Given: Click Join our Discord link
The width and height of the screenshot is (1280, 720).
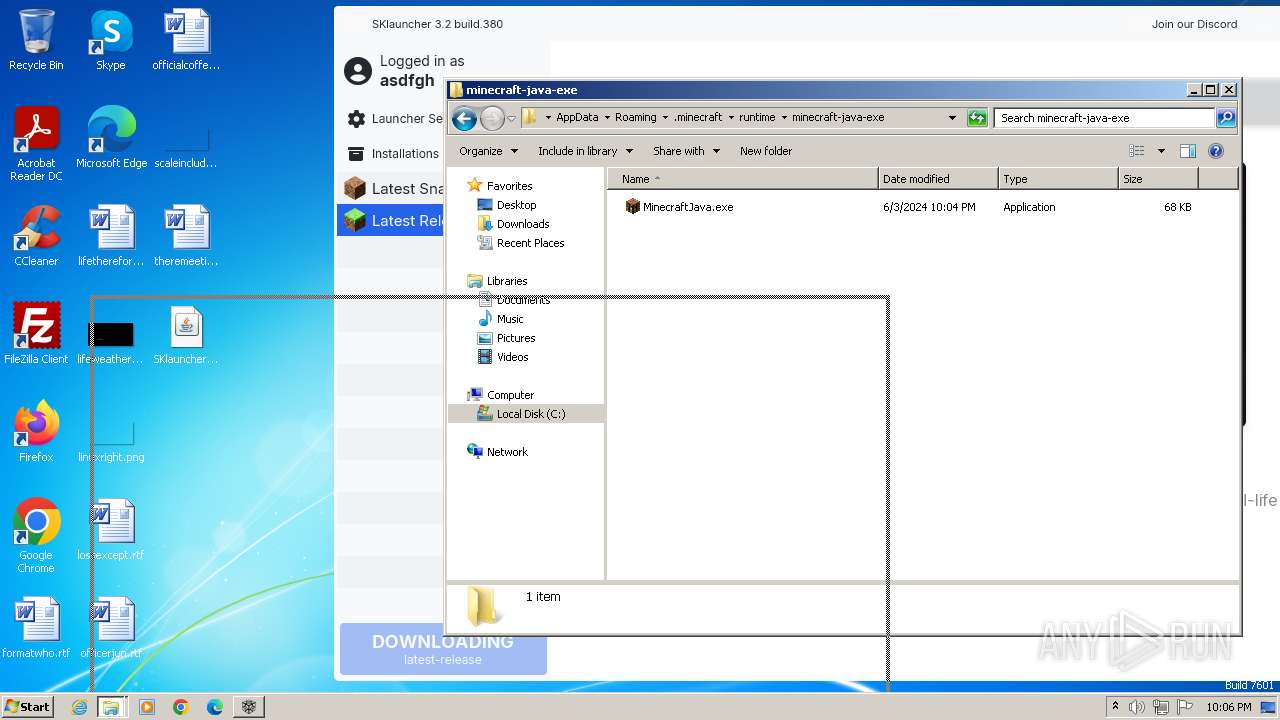Looking at the screenshot, I should click(1194, 24).
